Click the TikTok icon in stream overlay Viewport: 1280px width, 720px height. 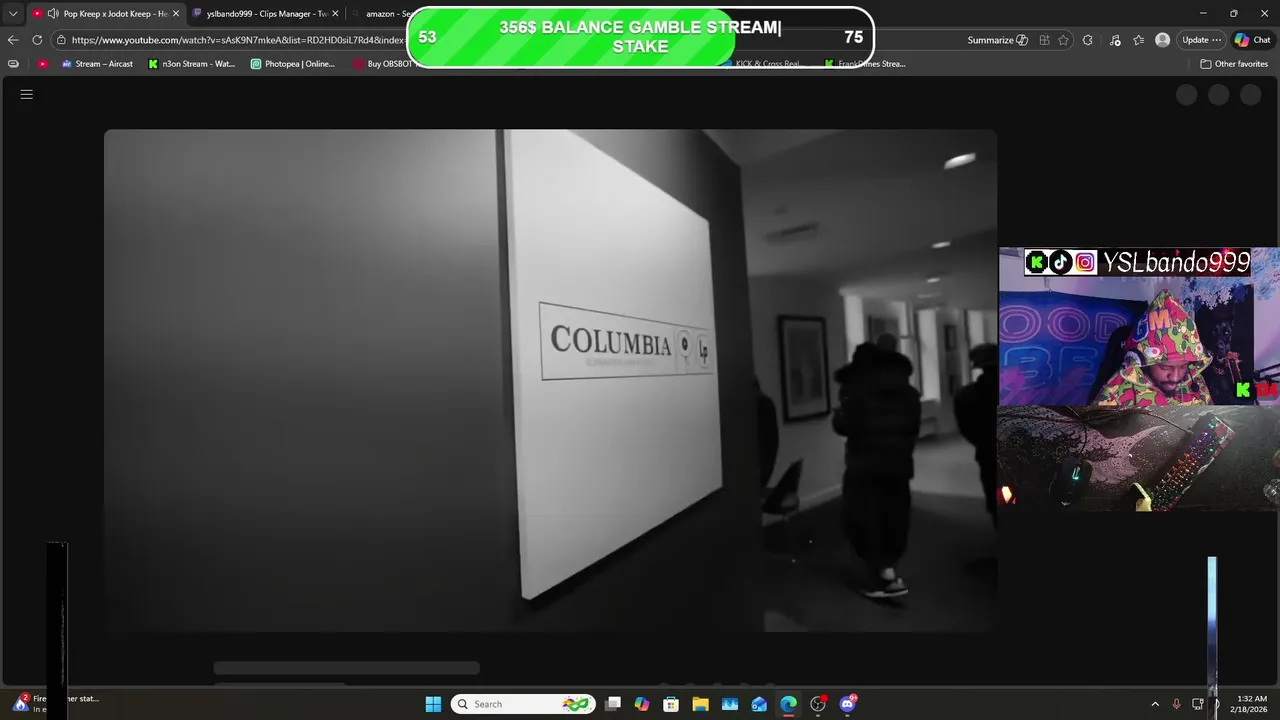click(x=1060, y=263)
